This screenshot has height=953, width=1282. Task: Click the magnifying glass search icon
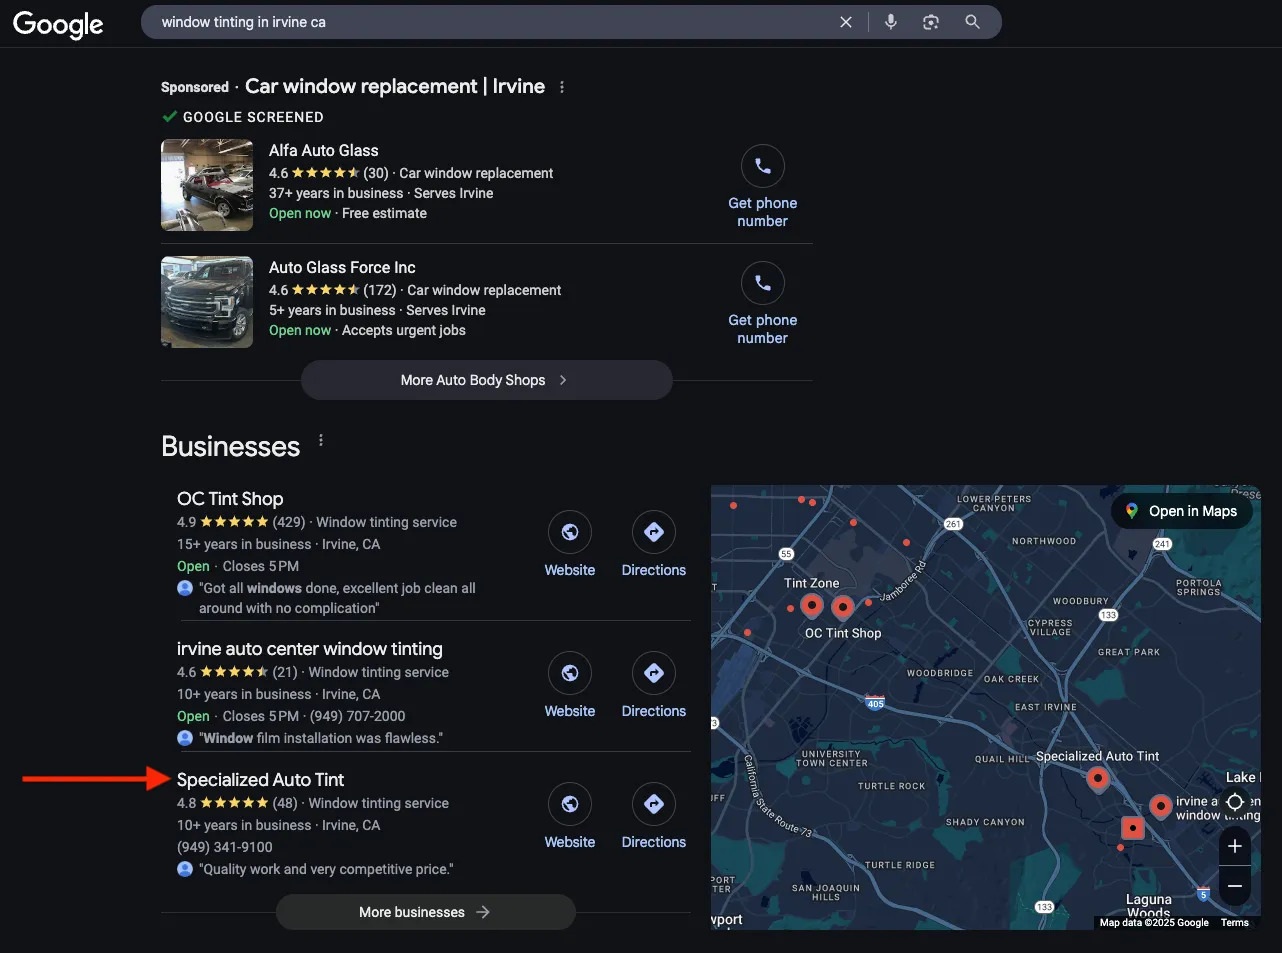pos(972,22)
